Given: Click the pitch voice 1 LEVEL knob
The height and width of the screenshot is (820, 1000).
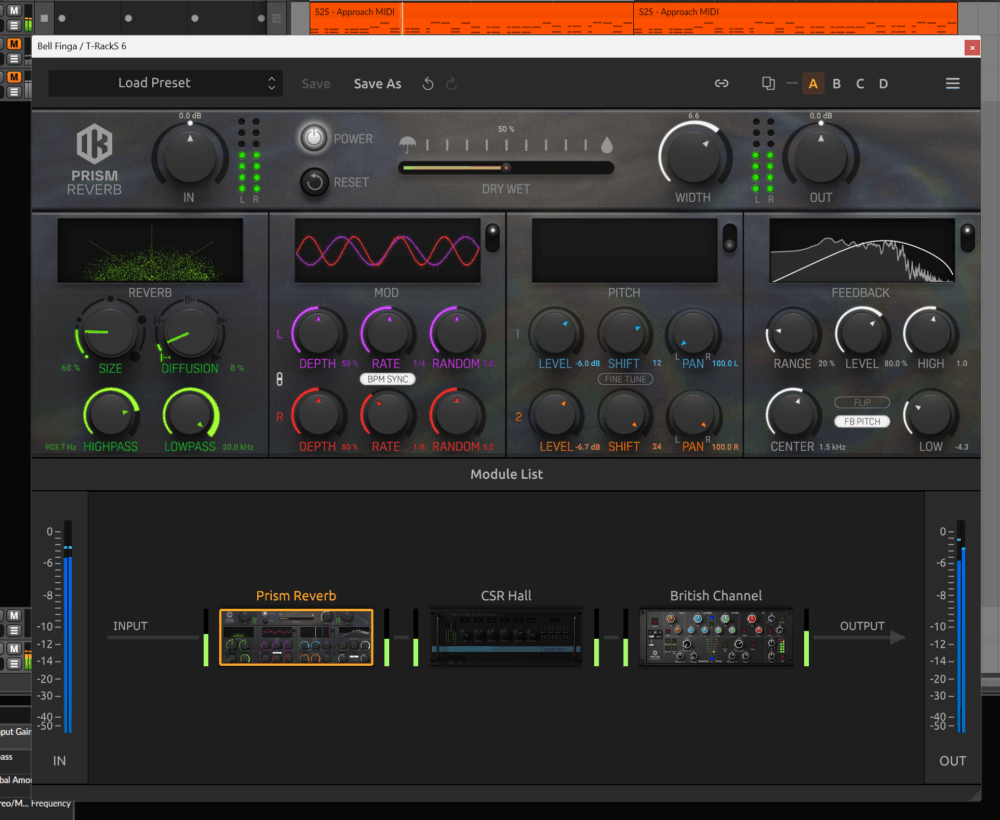Looking at the screenshot, I should (556, 333).
